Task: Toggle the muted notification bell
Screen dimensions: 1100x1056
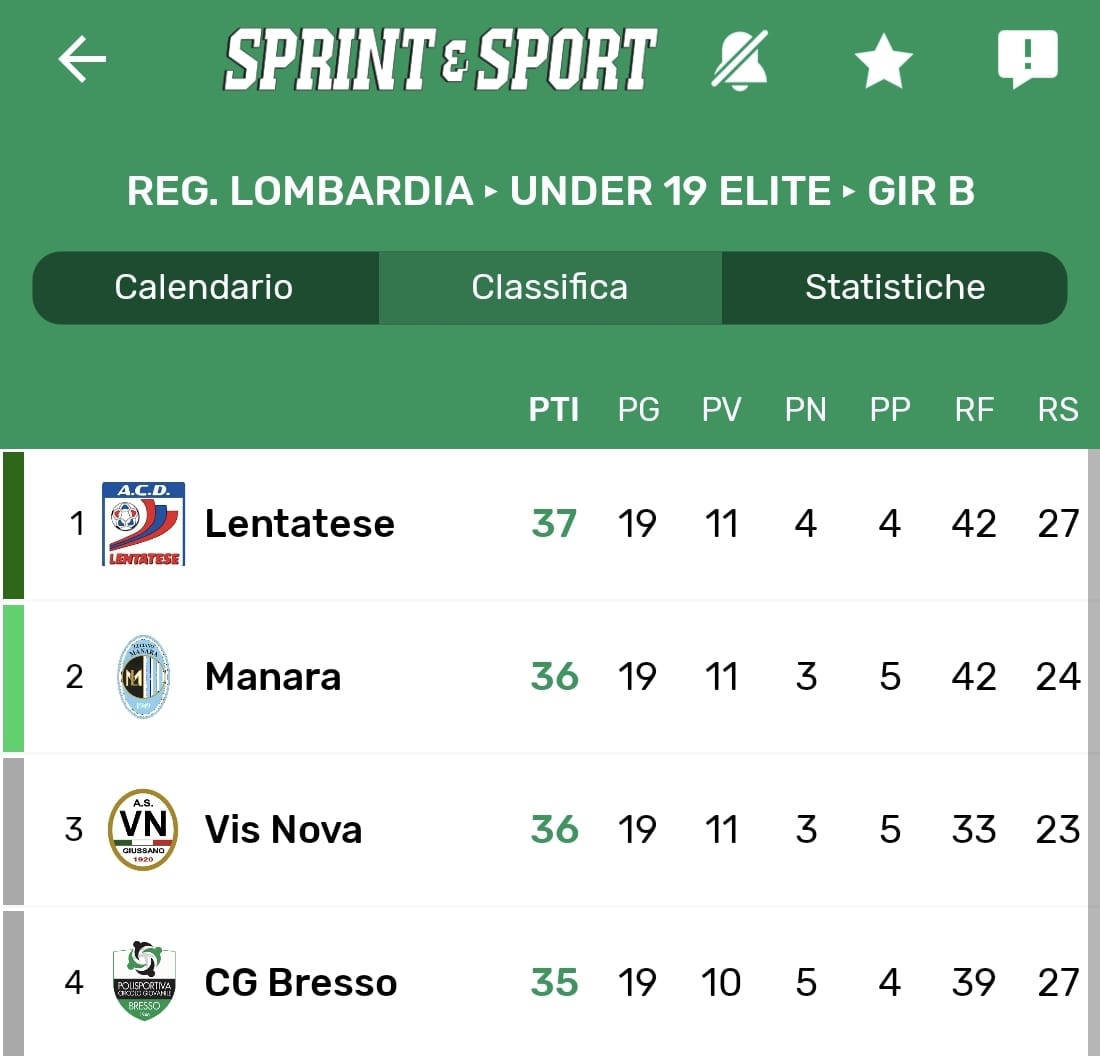Action: pos(740,60)
